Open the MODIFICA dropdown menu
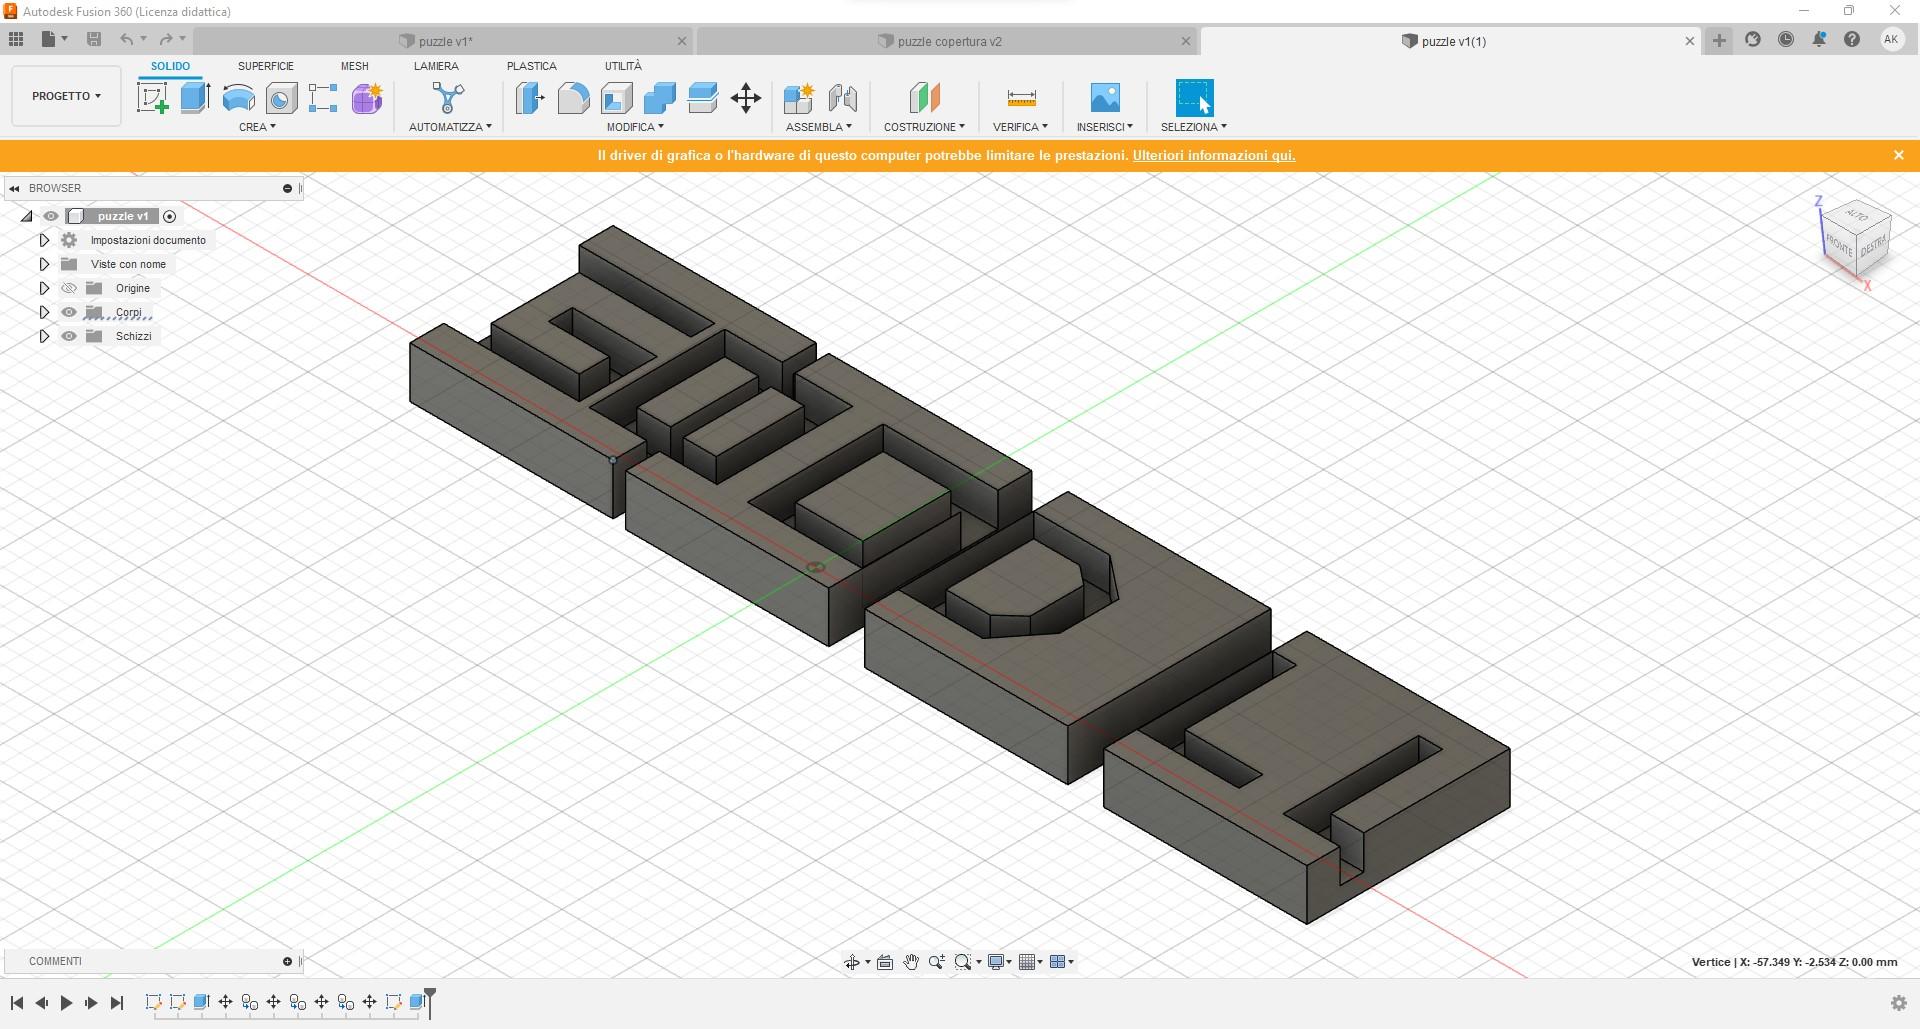This screenshot has height=1029, width=1920. pos(635,127)
